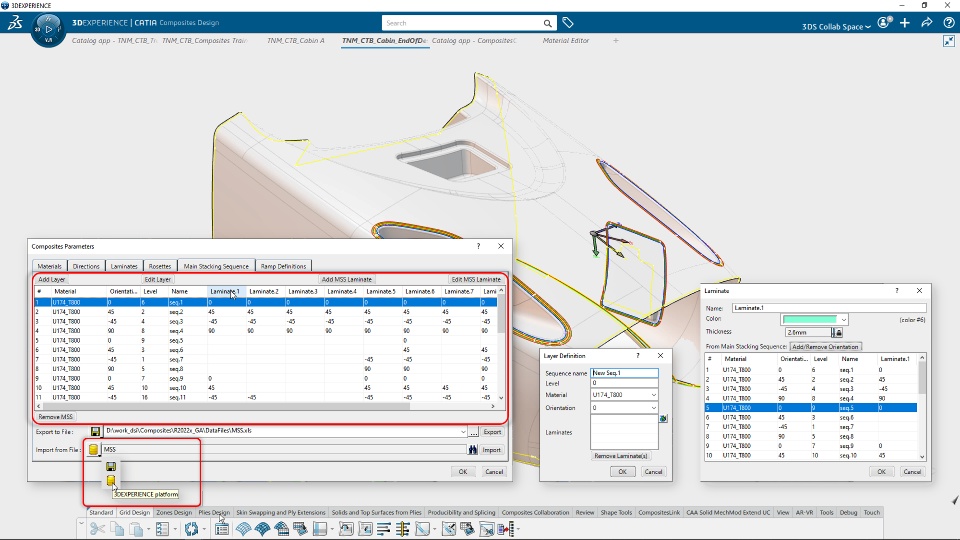Screen dimensions: 960x540
Task: Click the Cut scissors icon in bottom toolbar
Action: [97, 529]
